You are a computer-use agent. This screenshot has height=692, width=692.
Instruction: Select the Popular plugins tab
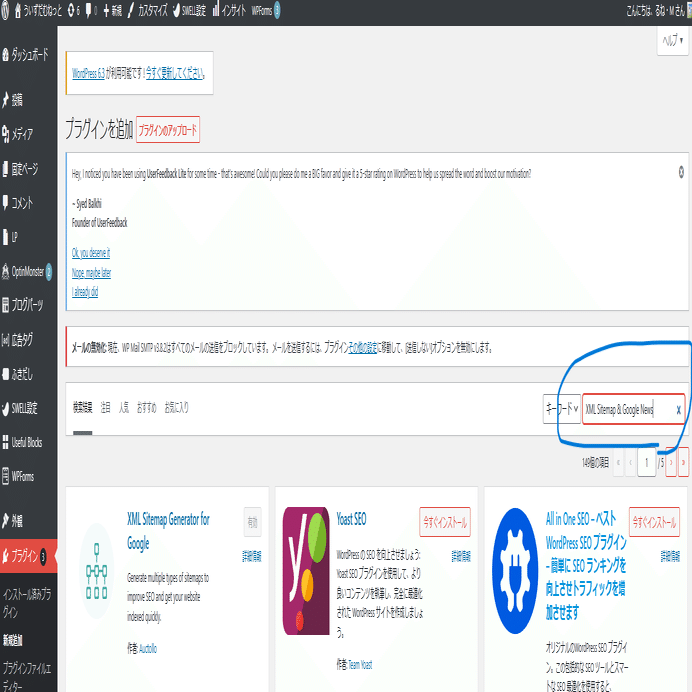point(124,408)
